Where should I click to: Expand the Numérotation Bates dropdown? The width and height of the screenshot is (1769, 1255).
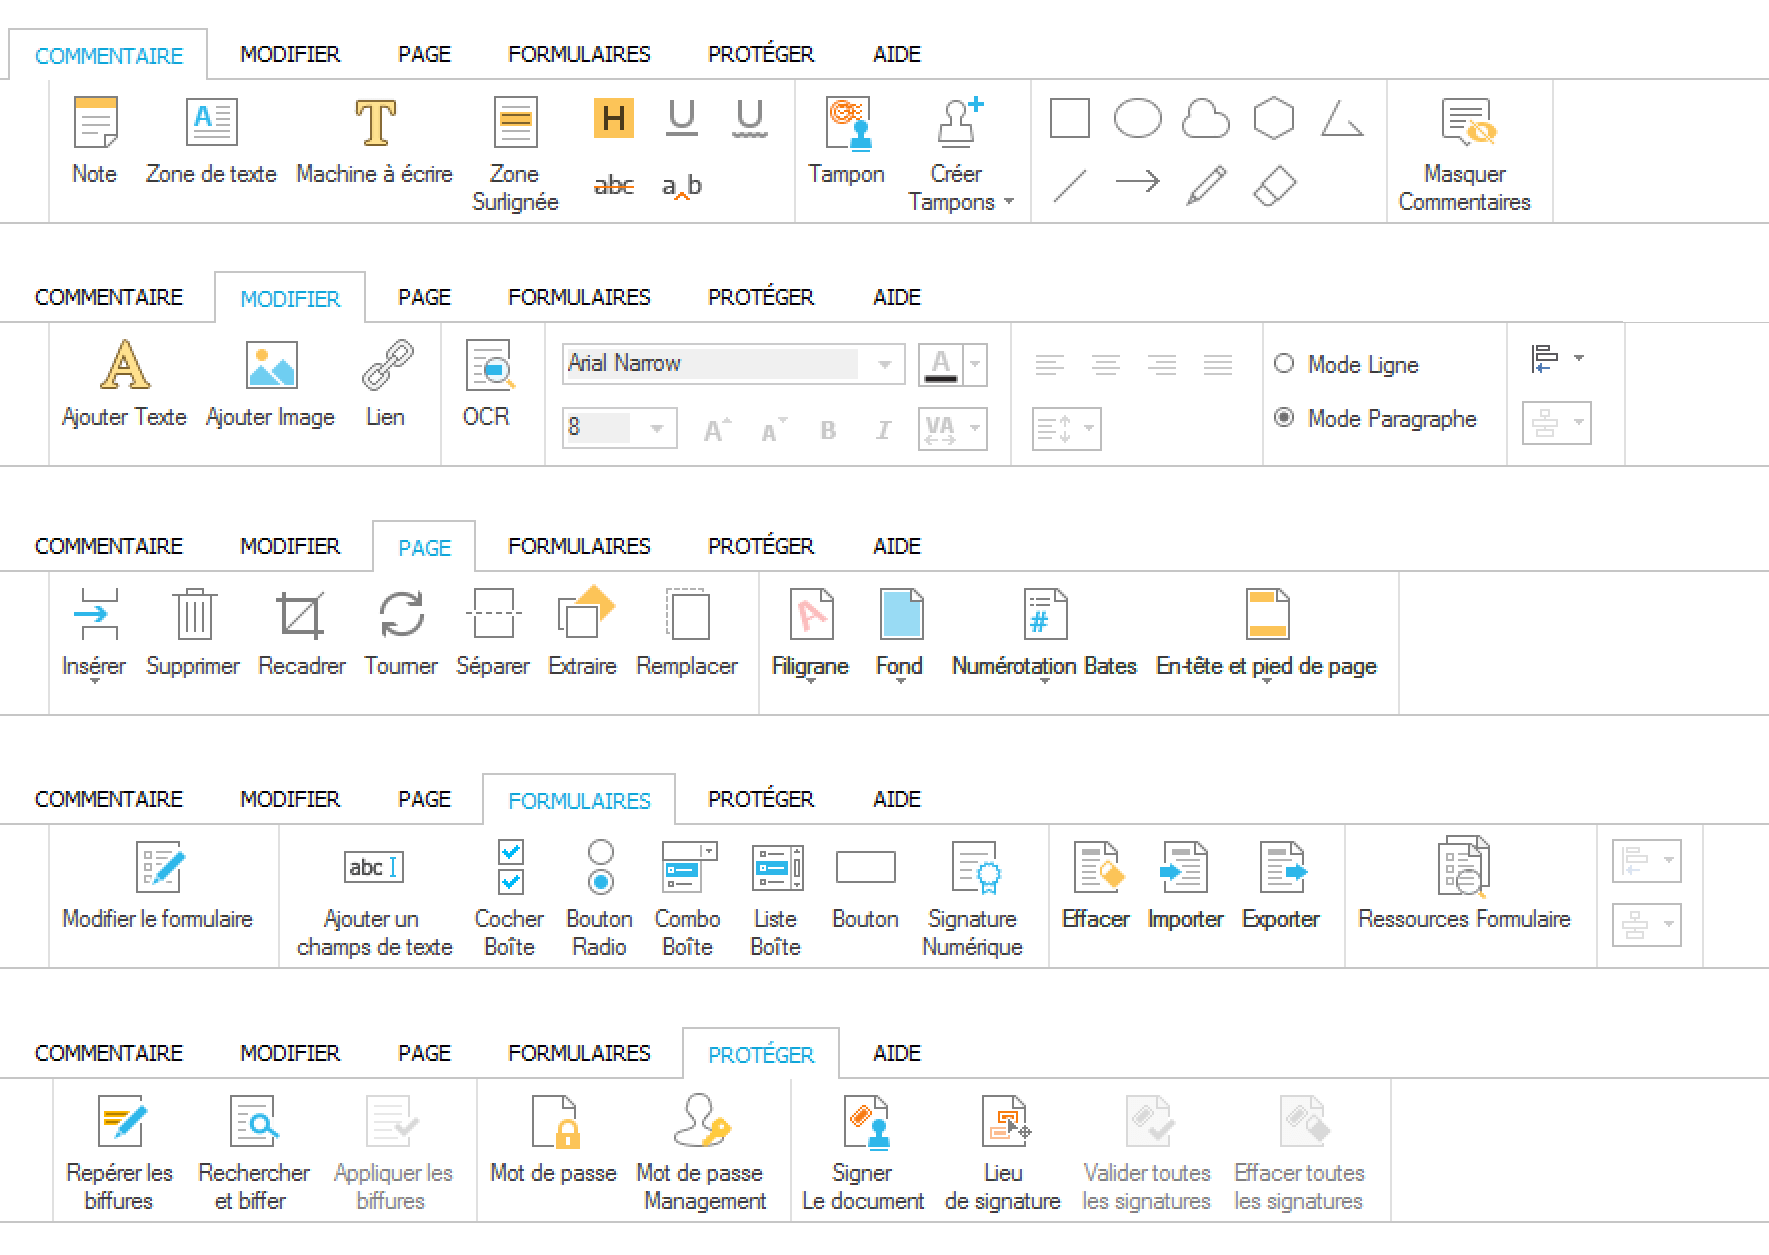point(1045,681)
